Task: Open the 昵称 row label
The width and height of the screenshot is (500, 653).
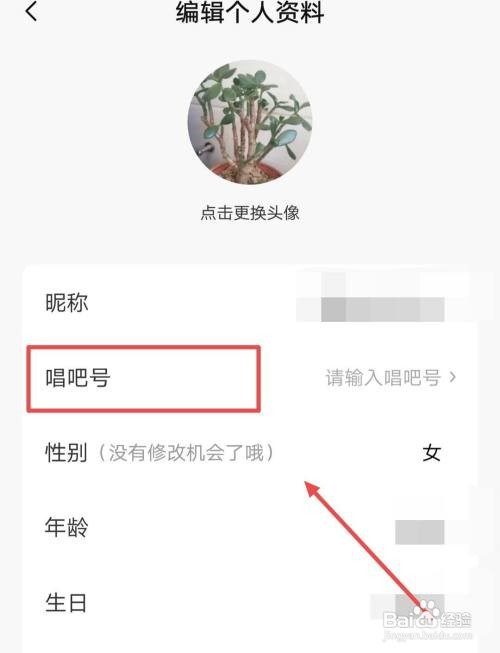Action: point(67,303)
